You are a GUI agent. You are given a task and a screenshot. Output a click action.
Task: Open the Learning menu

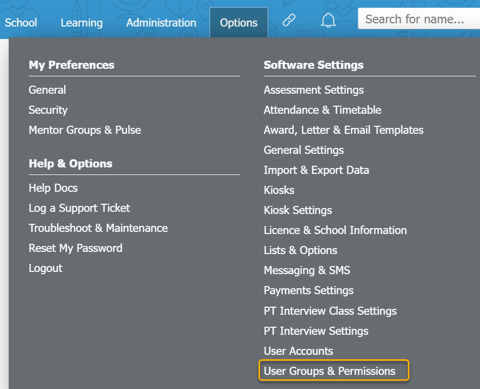(x=82, y=23)
